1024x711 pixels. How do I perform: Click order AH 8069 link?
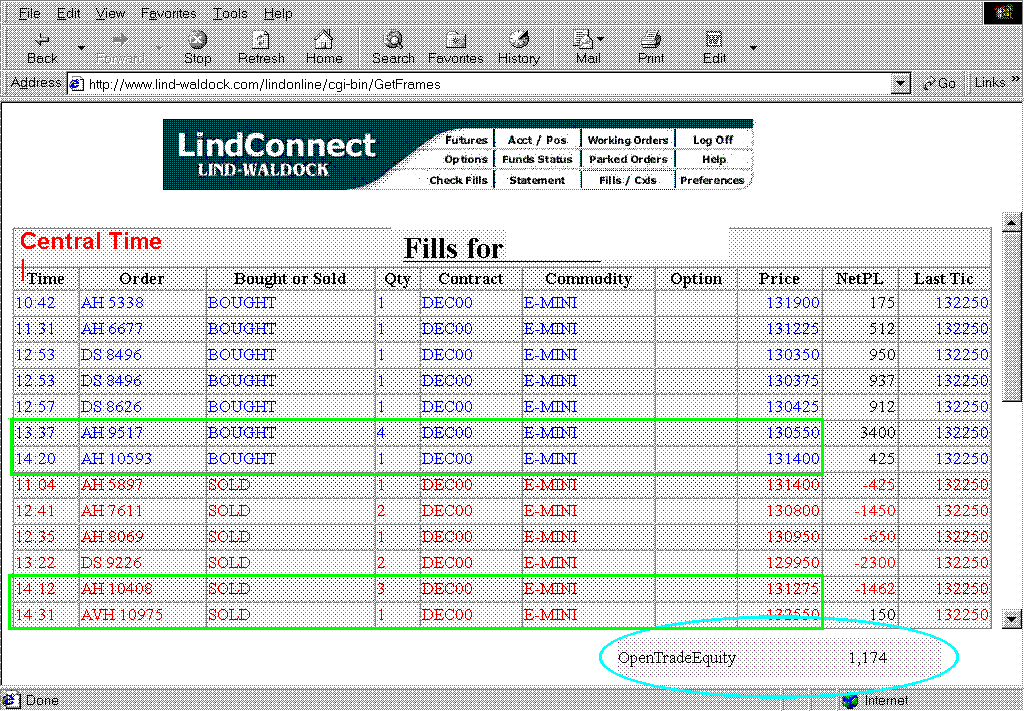coord(112,537)
